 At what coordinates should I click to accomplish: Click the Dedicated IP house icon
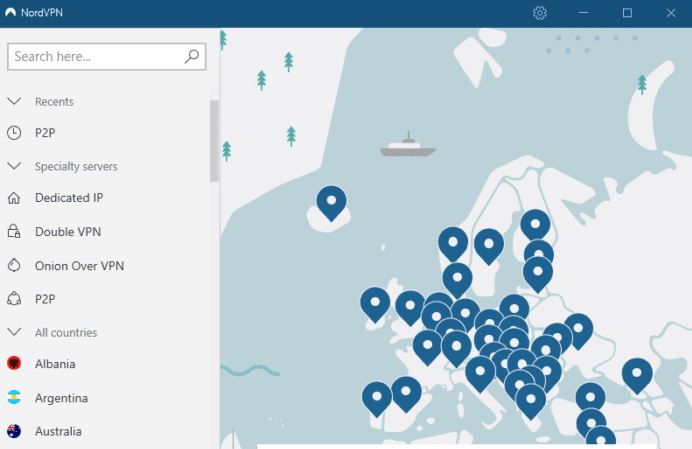tap(14, 198)
